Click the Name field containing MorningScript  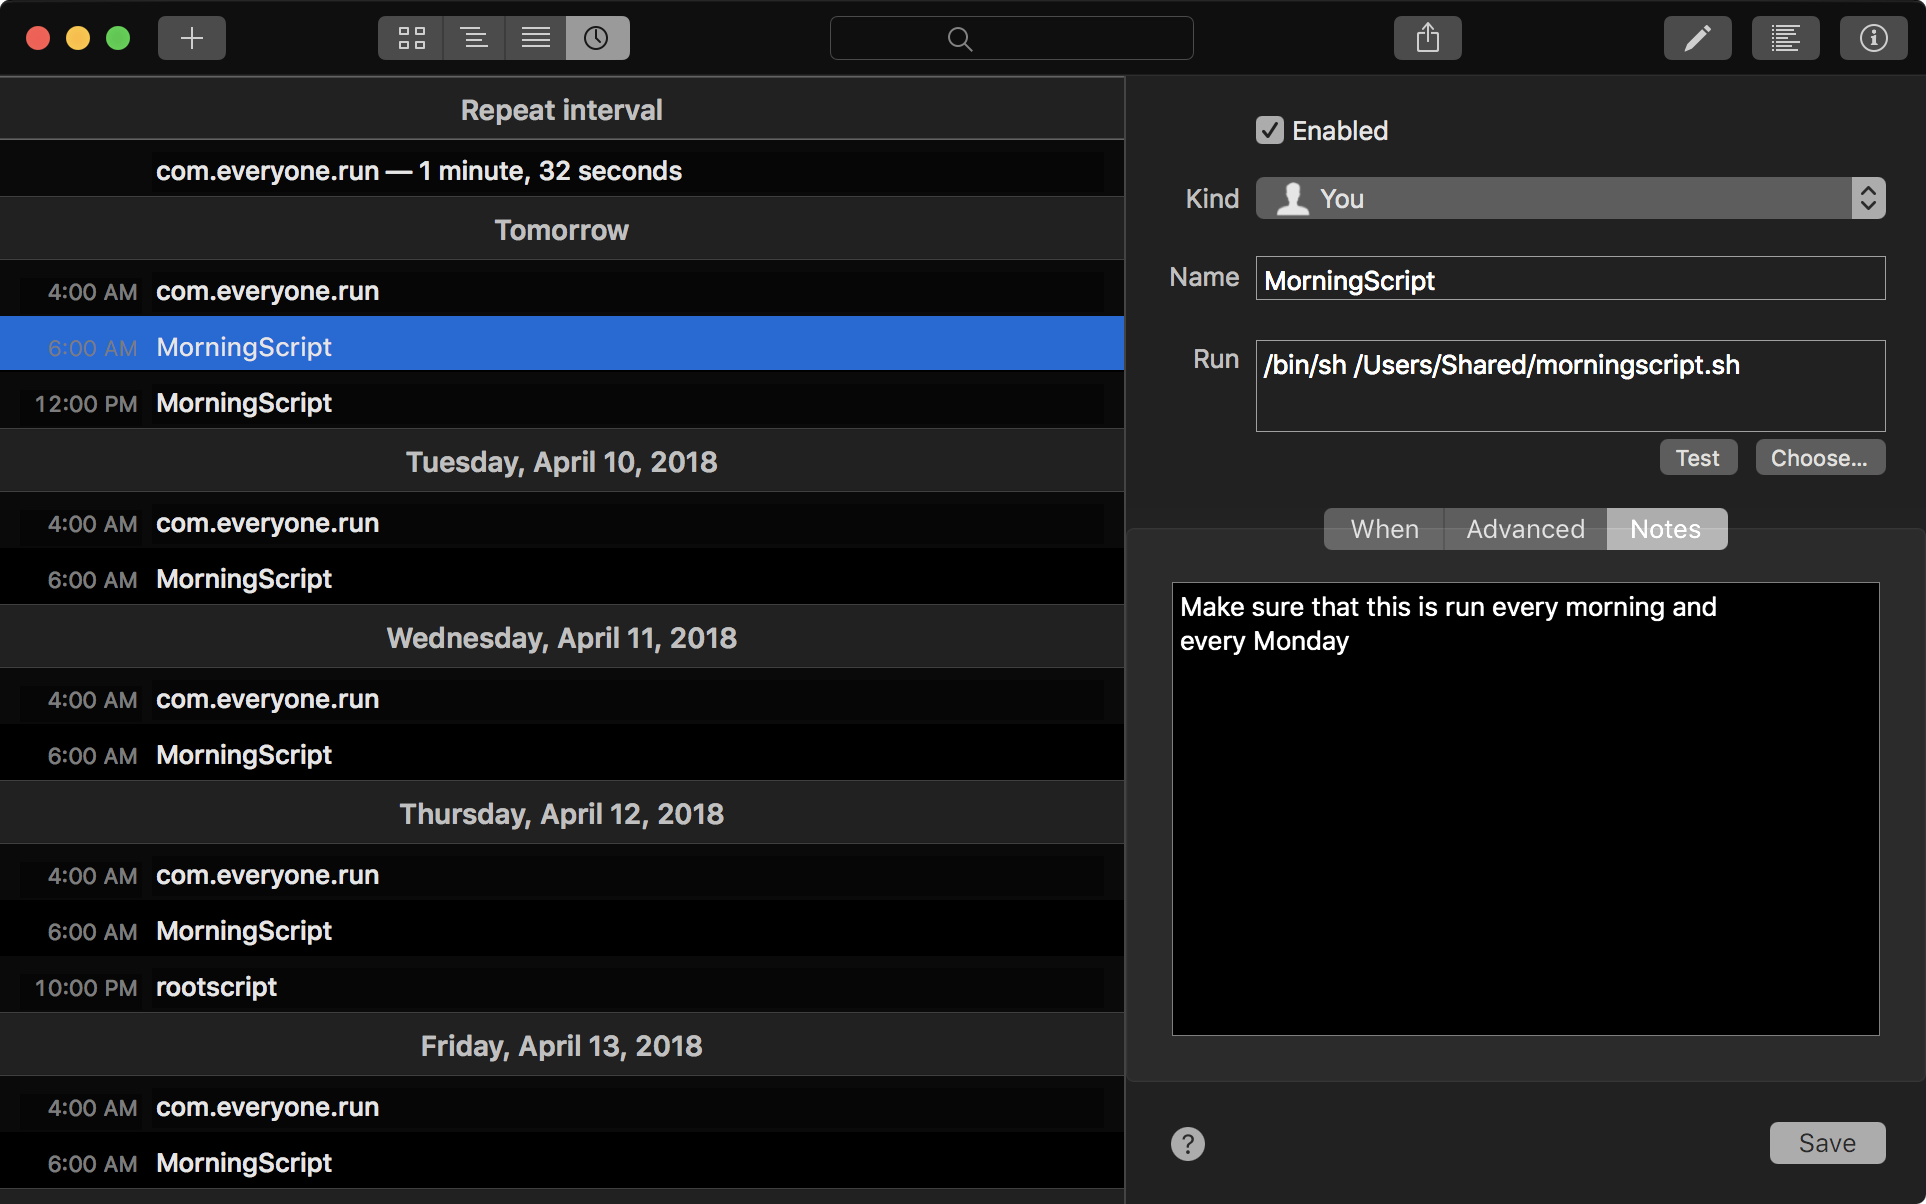[1570, 279]
